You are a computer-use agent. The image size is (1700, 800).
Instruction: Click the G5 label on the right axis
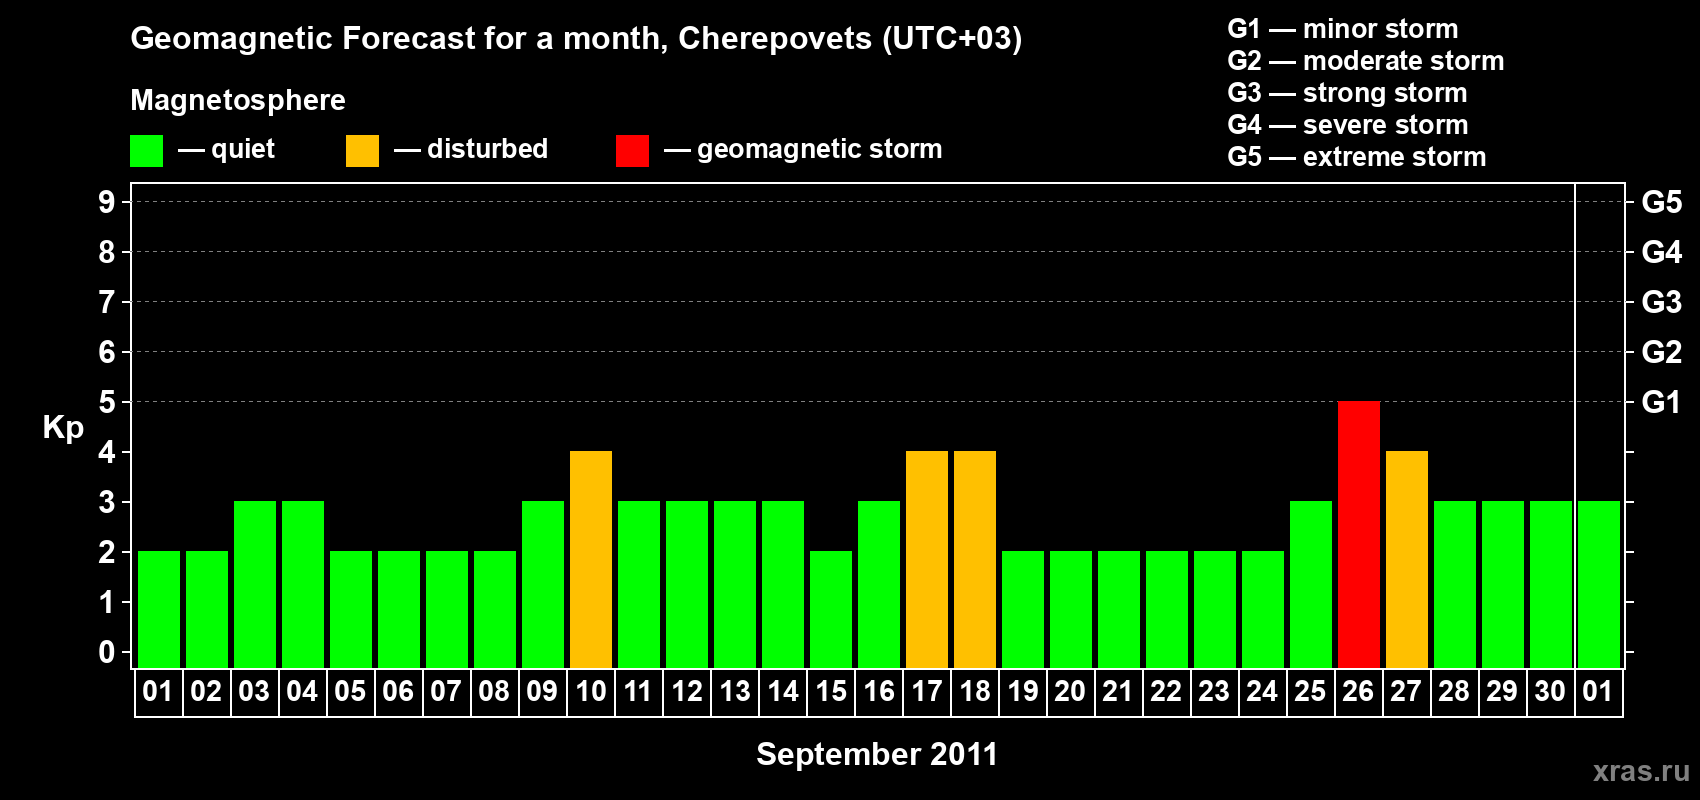(x=1661, y=202)
